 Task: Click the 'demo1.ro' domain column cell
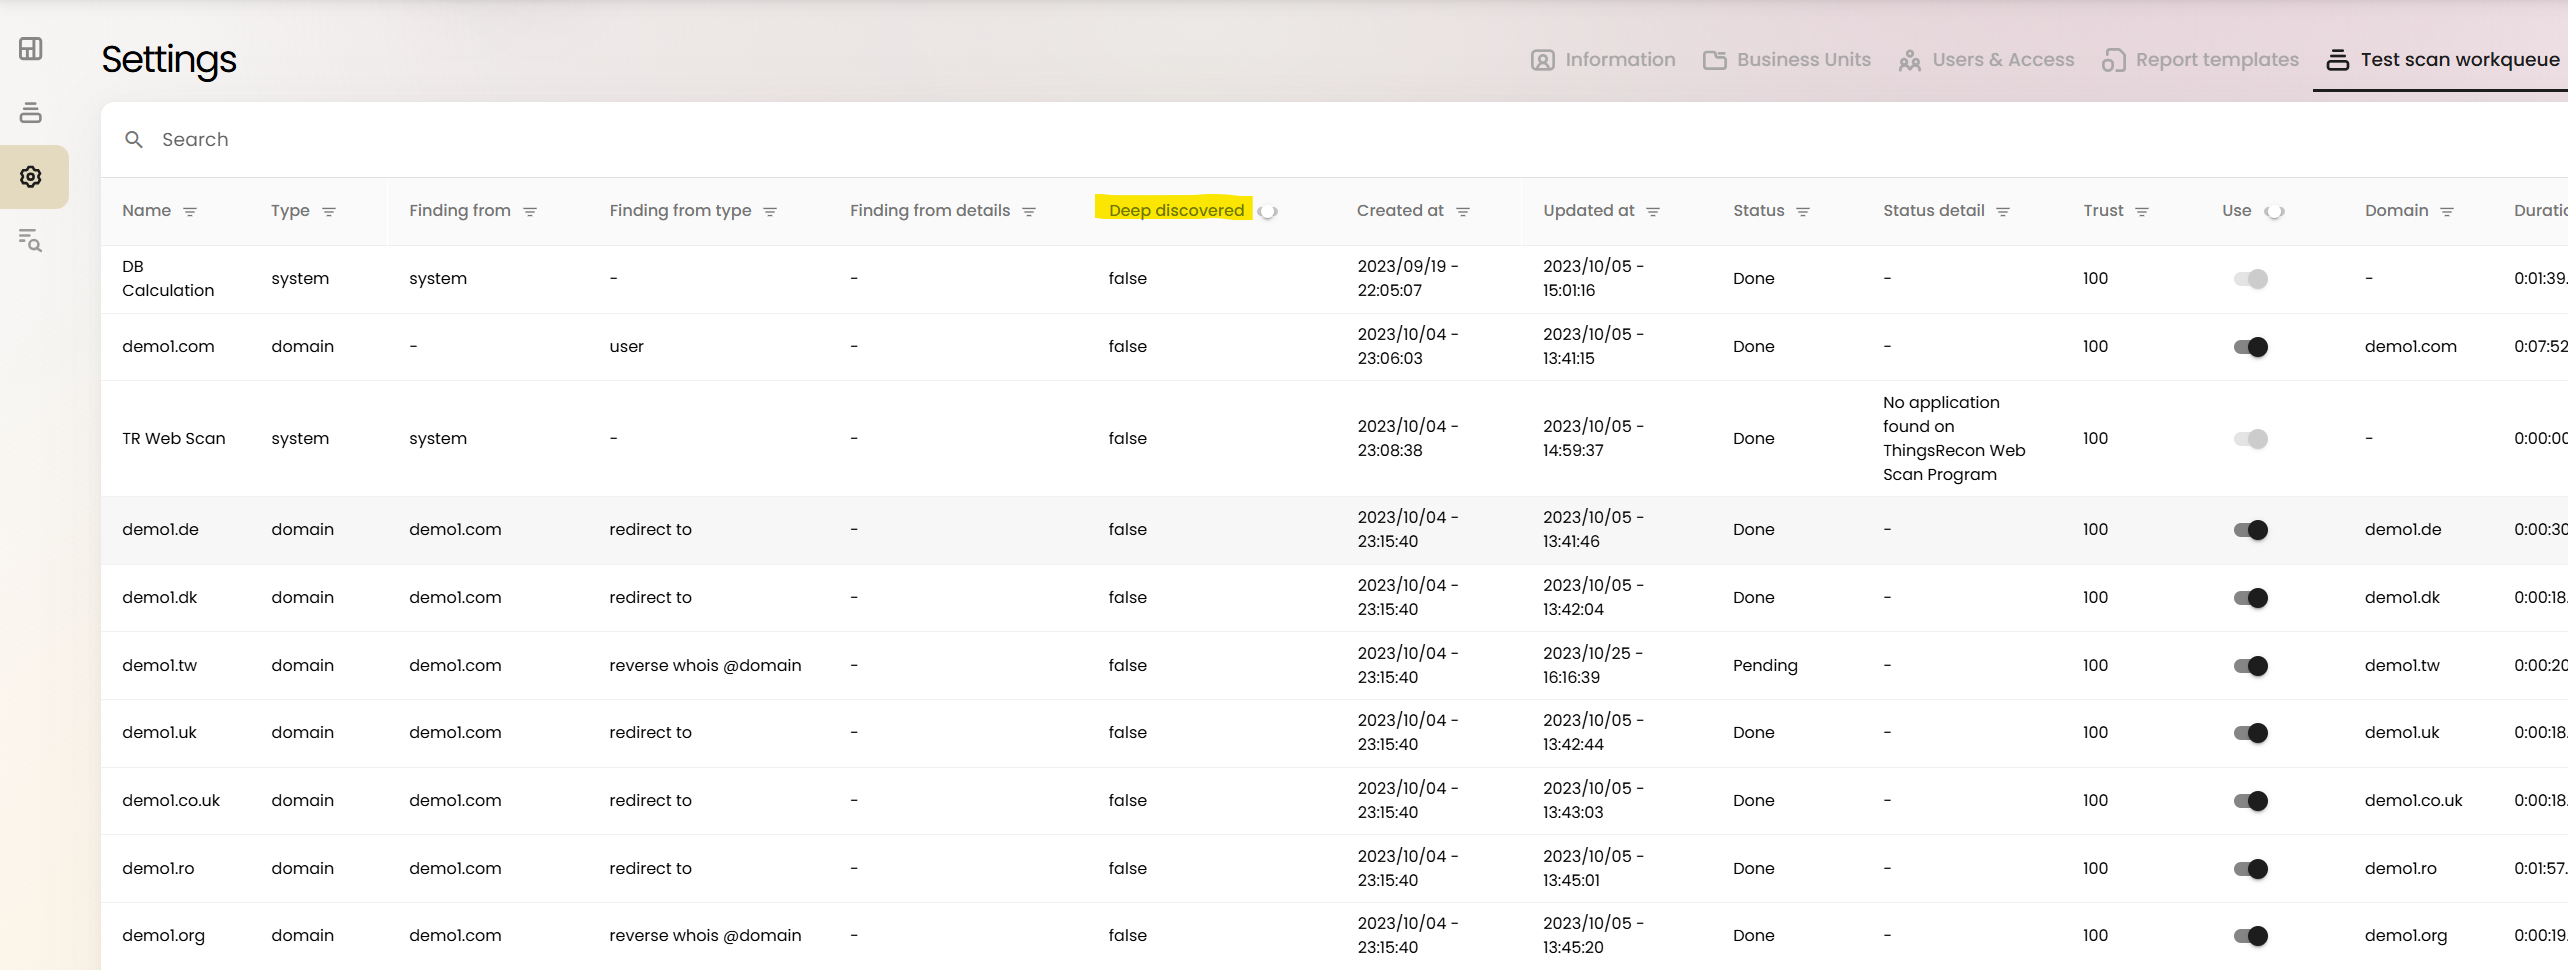2400,868
